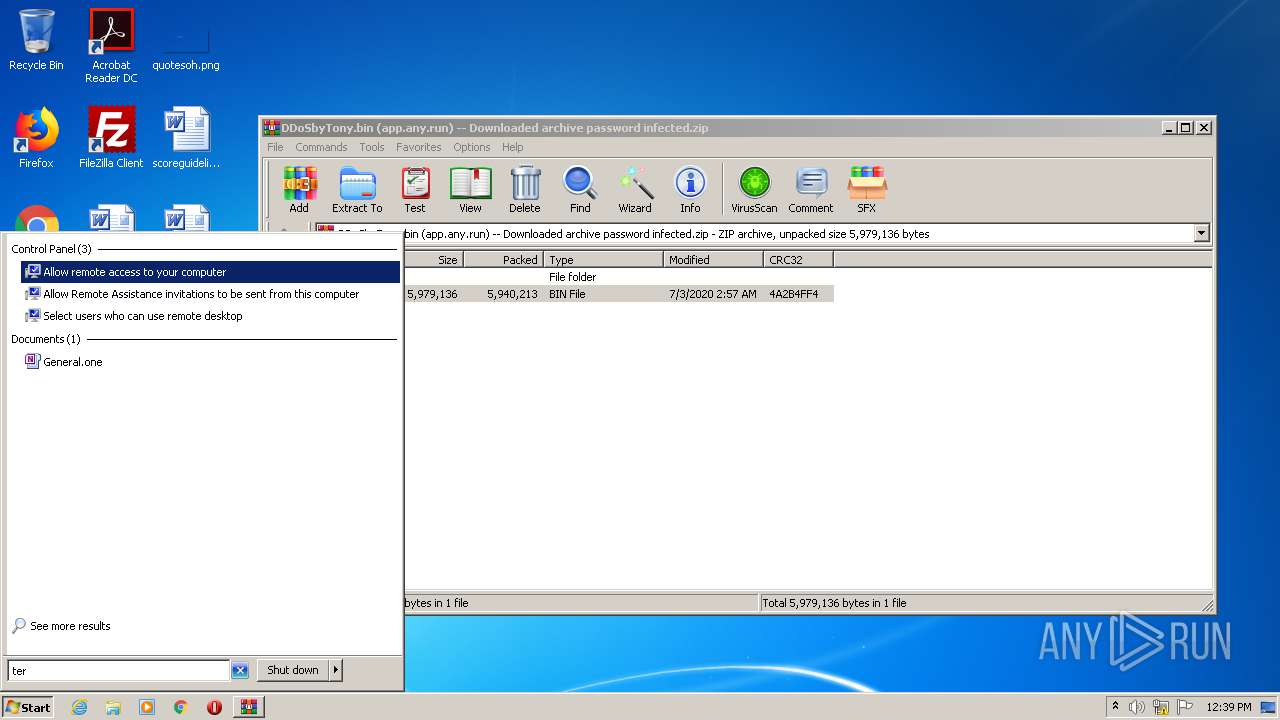Viewport: 1280px width, 720px height.
Task: Click the Delete trash bin icon
Action: pos(525,190)
